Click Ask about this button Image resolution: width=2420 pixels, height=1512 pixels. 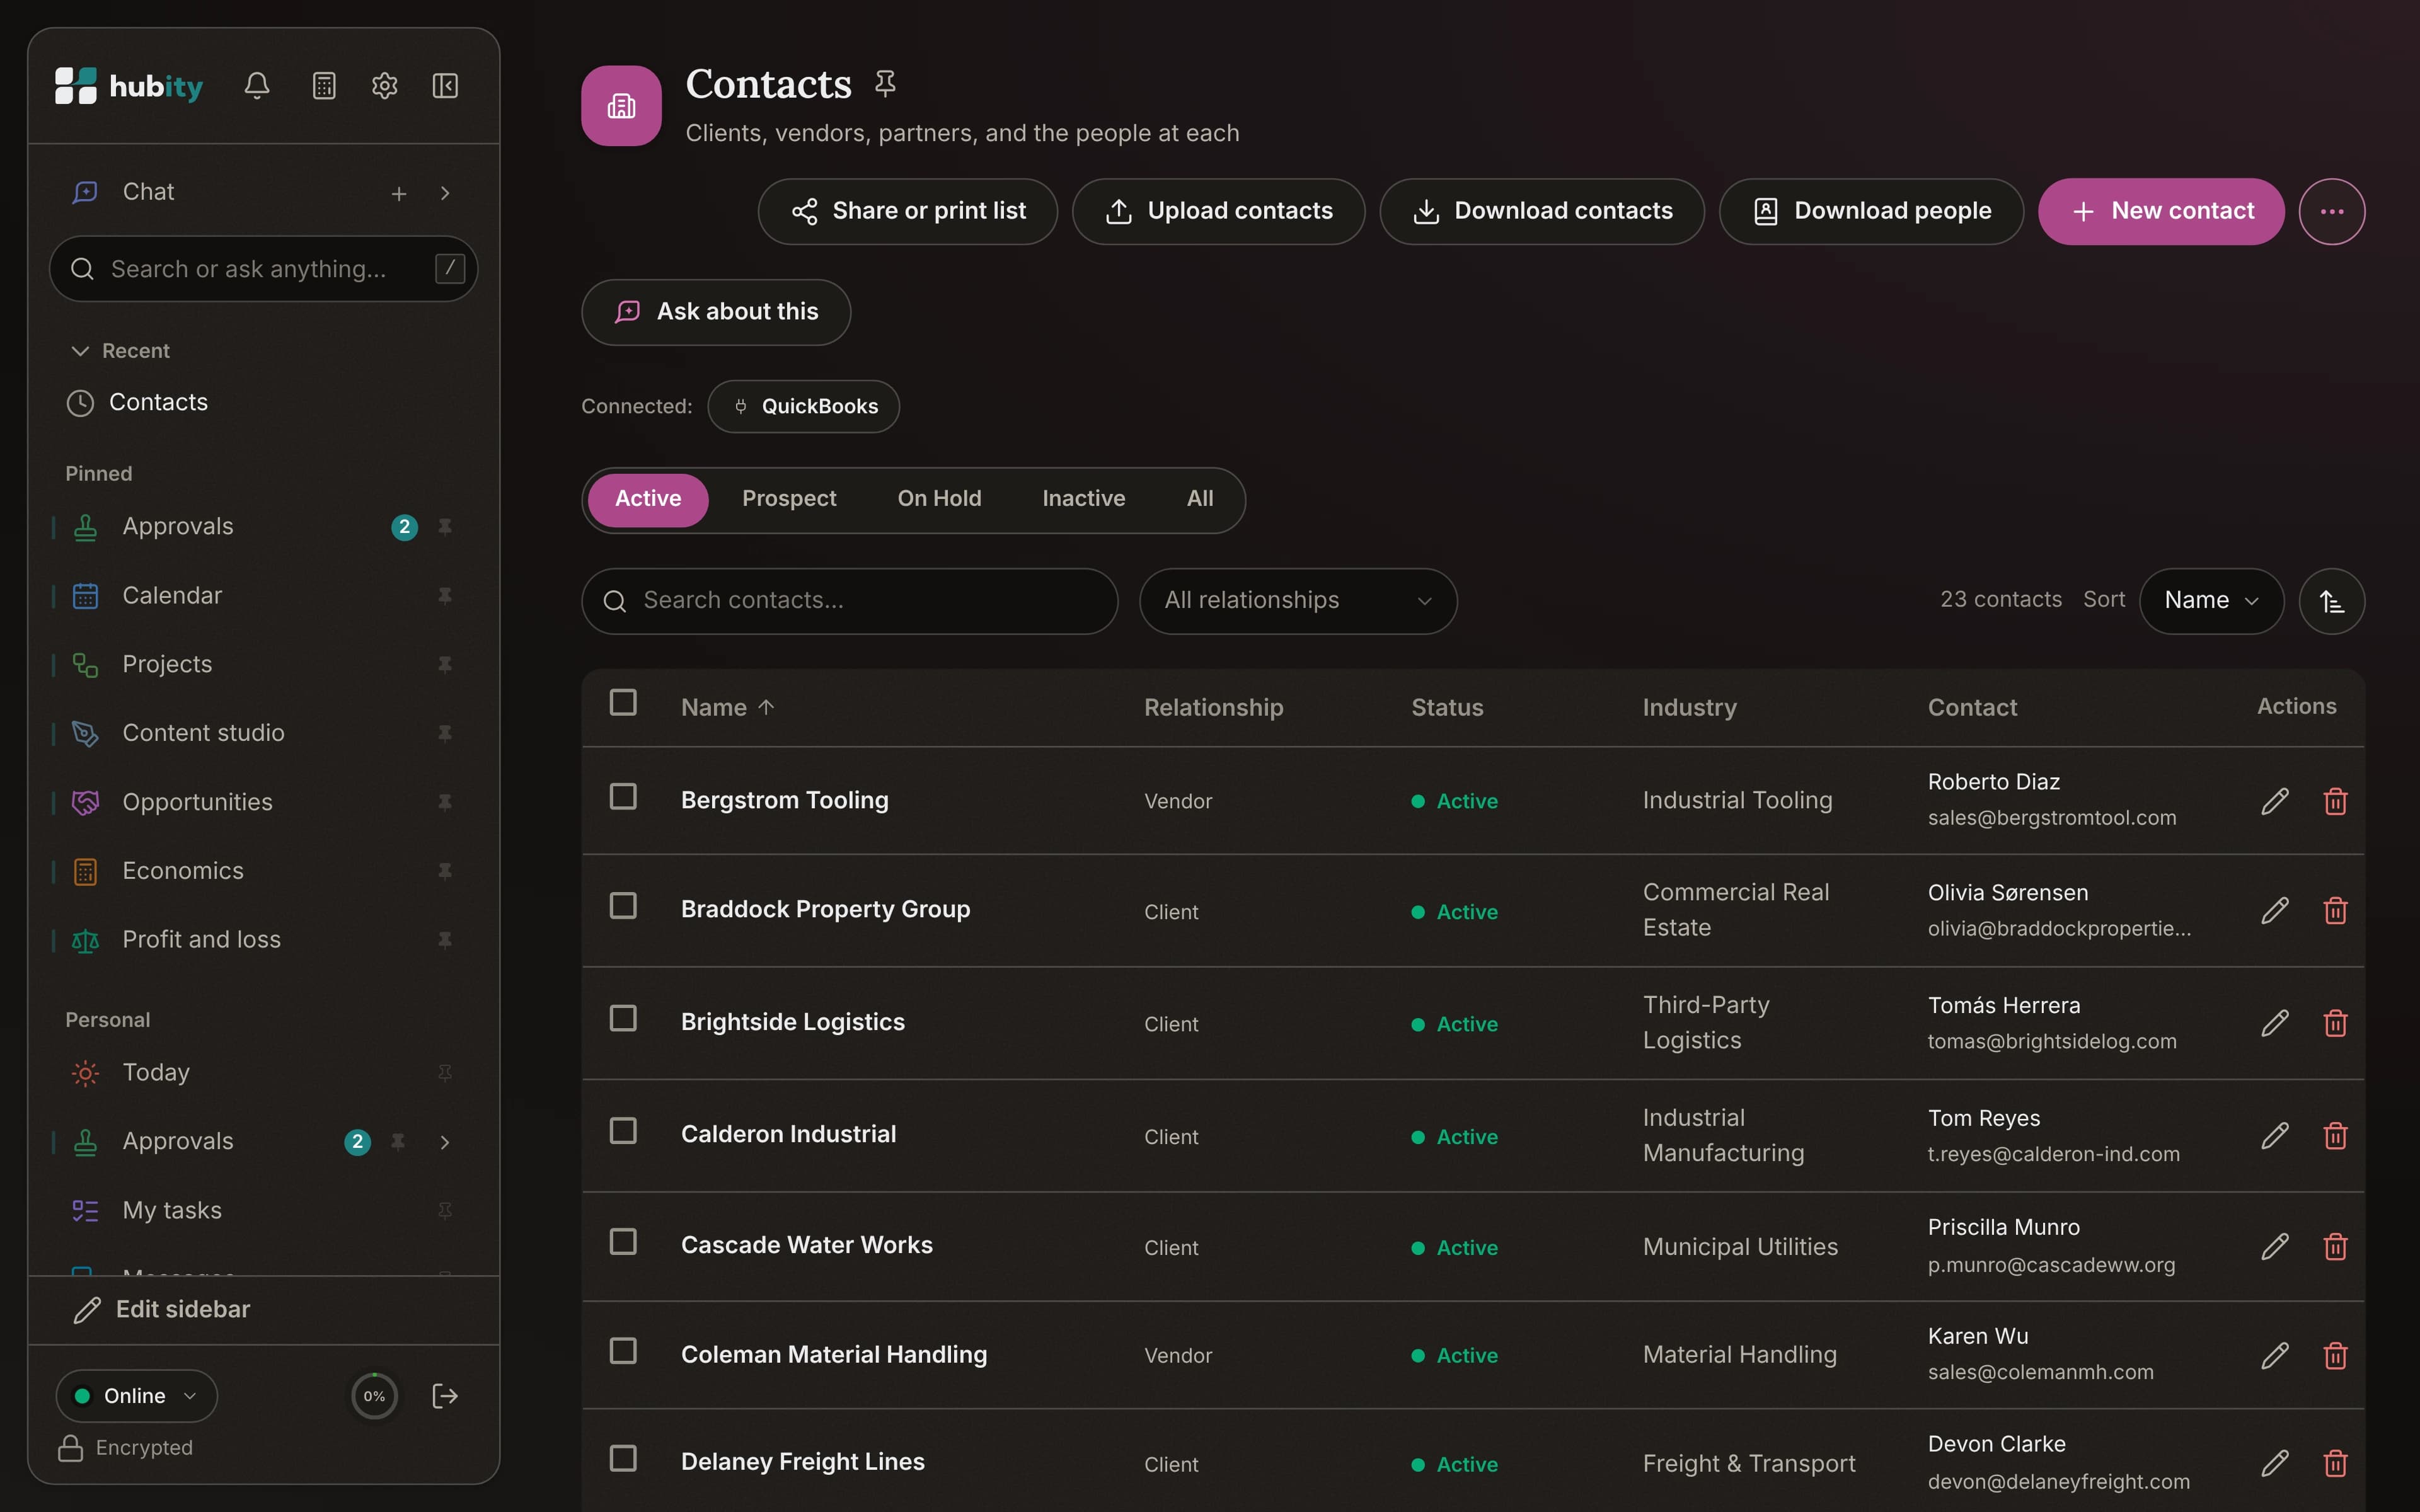point(716,312)
